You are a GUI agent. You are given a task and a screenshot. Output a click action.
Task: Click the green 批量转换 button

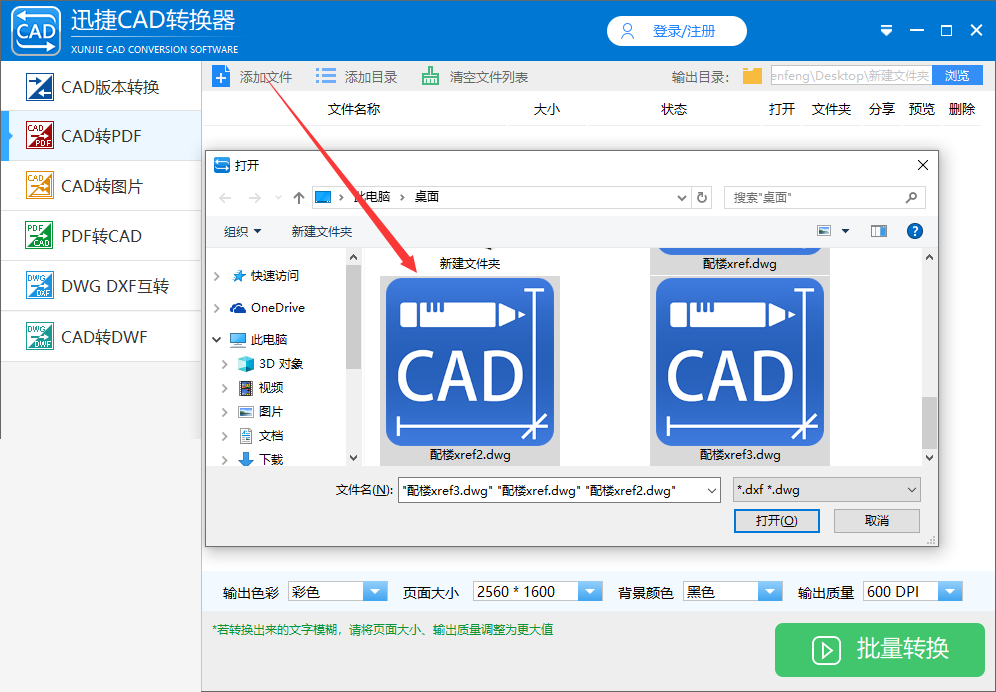point(880,649)
